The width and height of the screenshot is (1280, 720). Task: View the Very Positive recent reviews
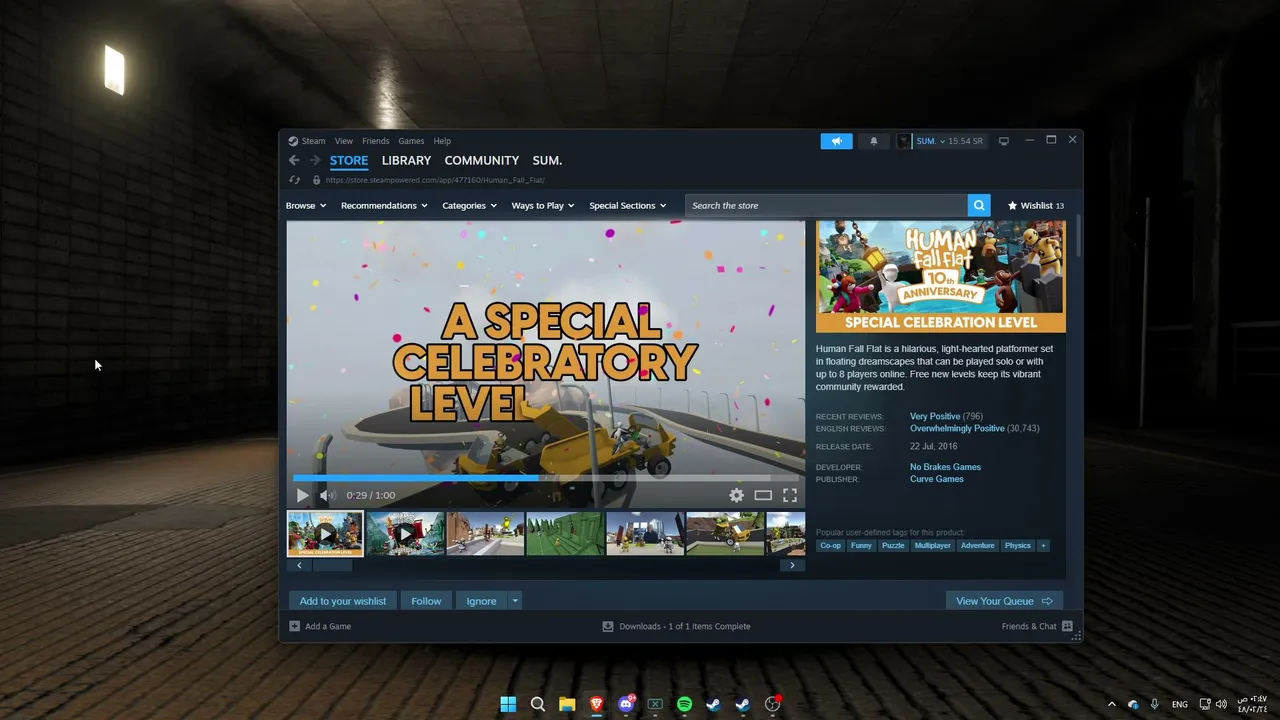[x=935, y=416]
